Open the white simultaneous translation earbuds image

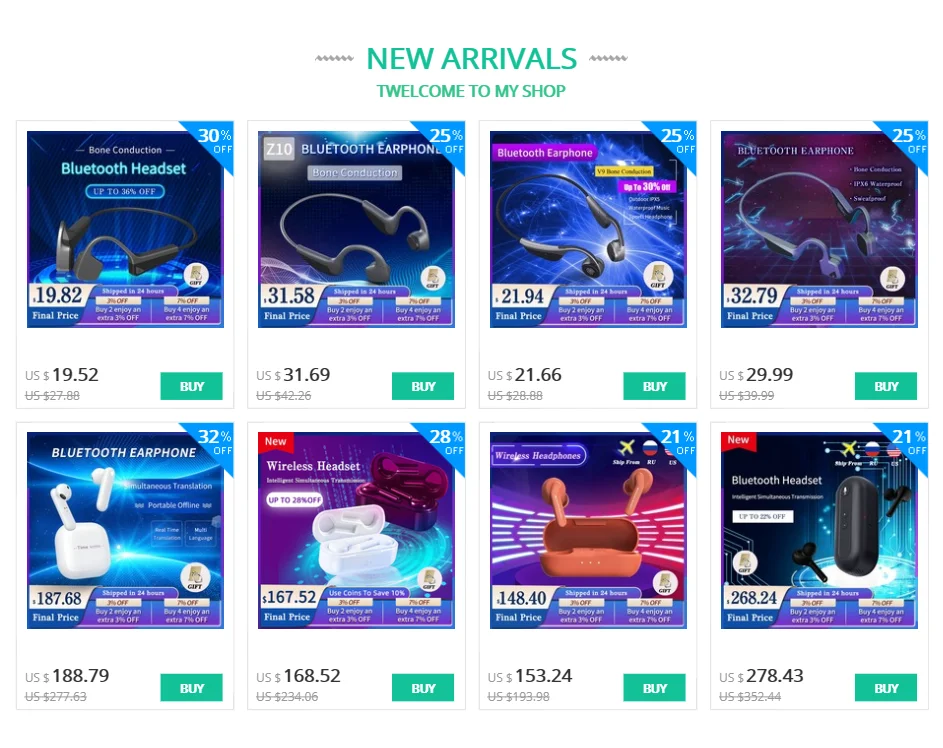point(125,530)
